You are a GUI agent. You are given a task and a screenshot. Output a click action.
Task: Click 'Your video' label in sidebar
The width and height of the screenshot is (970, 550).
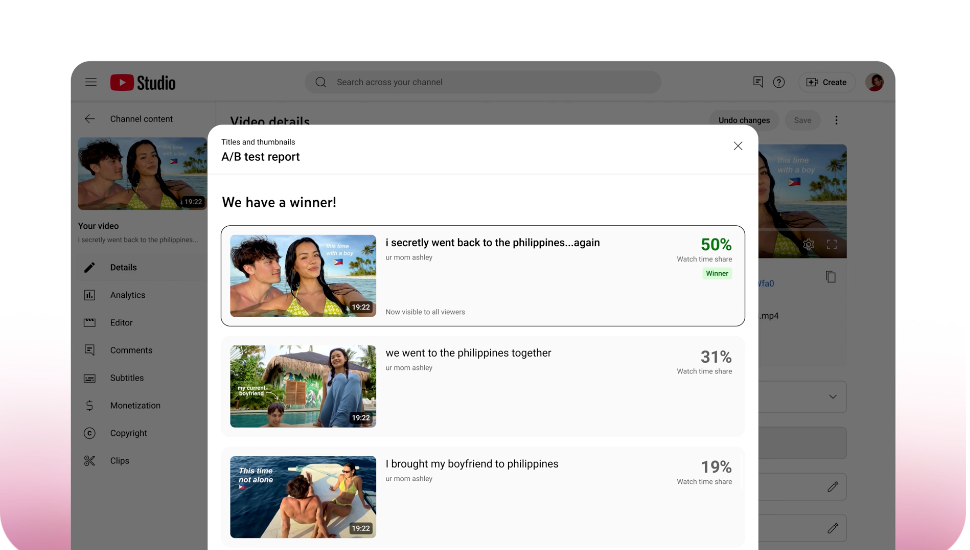[98, 226]
